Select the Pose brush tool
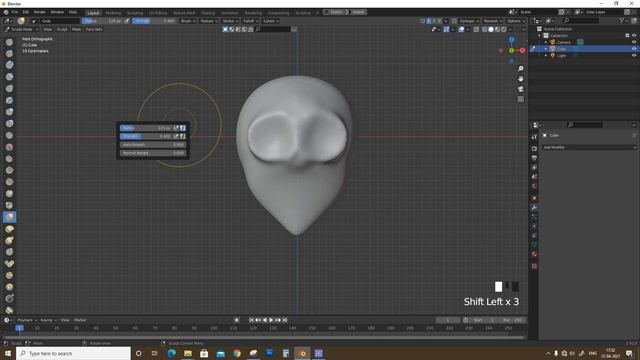Viewport: 640px width, 360px height. click(9, 264)
